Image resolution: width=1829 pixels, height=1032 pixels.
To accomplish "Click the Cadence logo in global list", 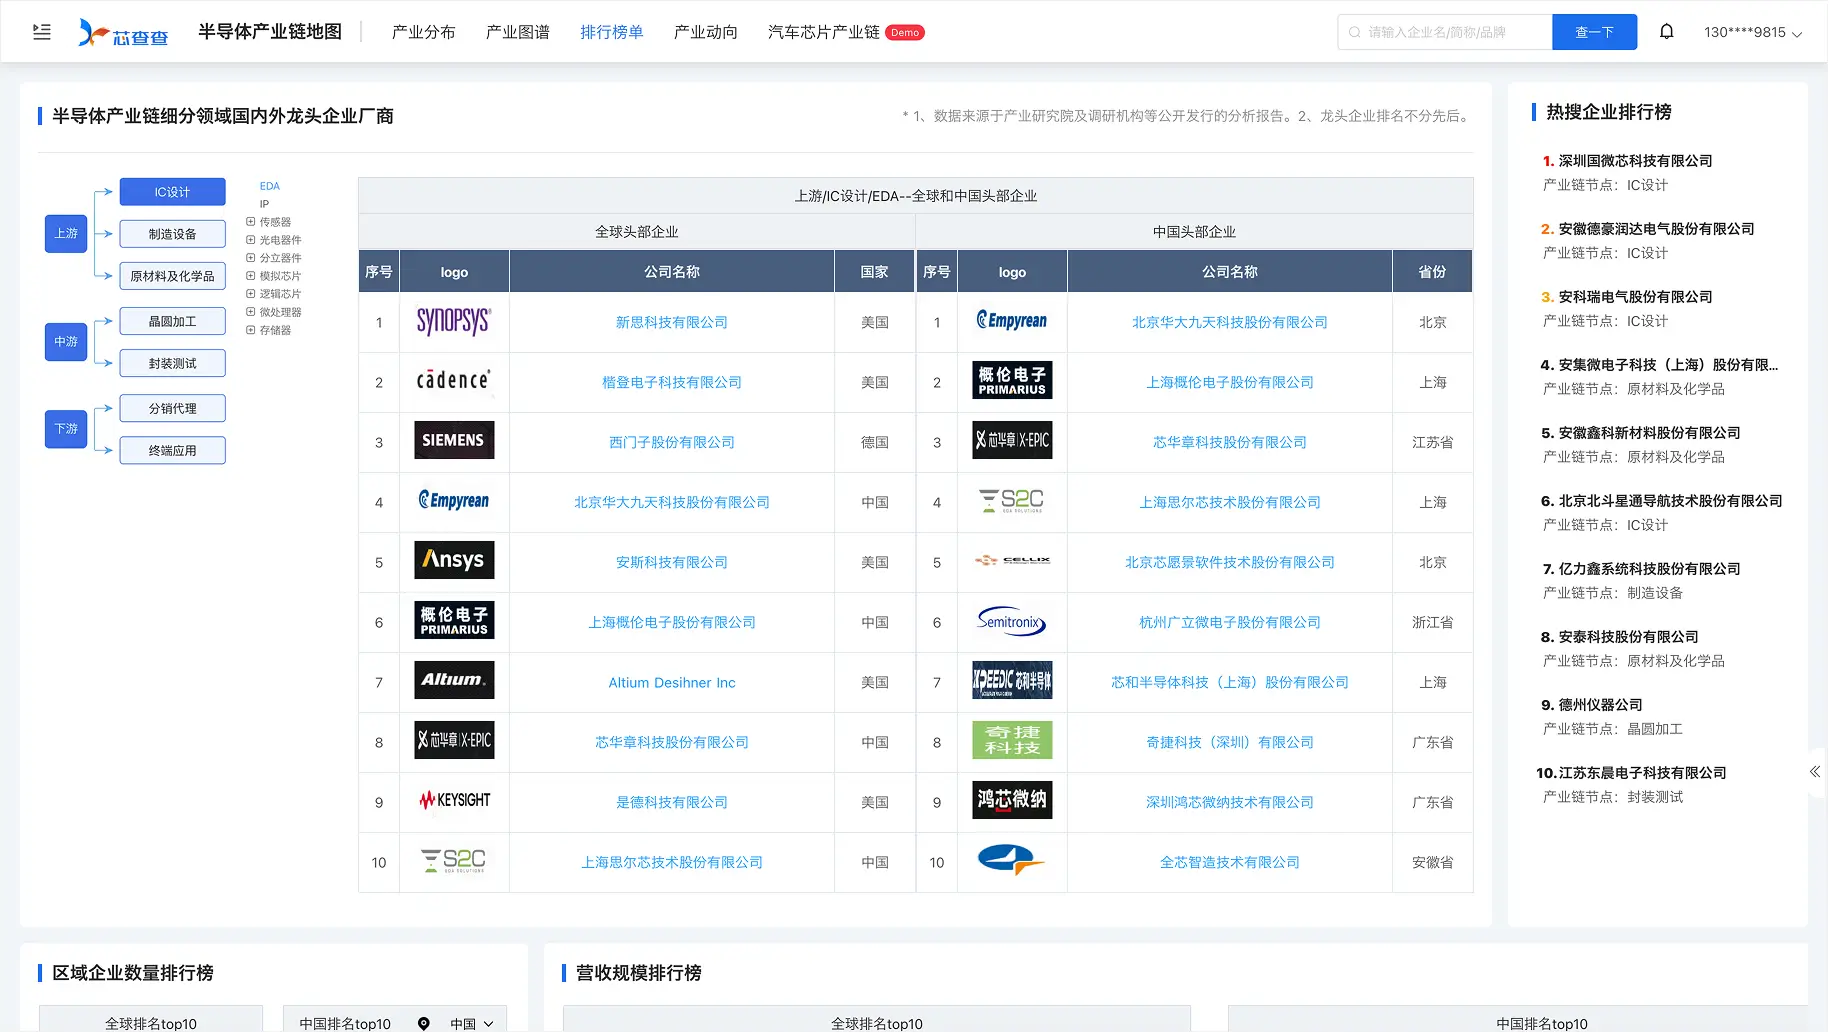I will pos(454,381).
